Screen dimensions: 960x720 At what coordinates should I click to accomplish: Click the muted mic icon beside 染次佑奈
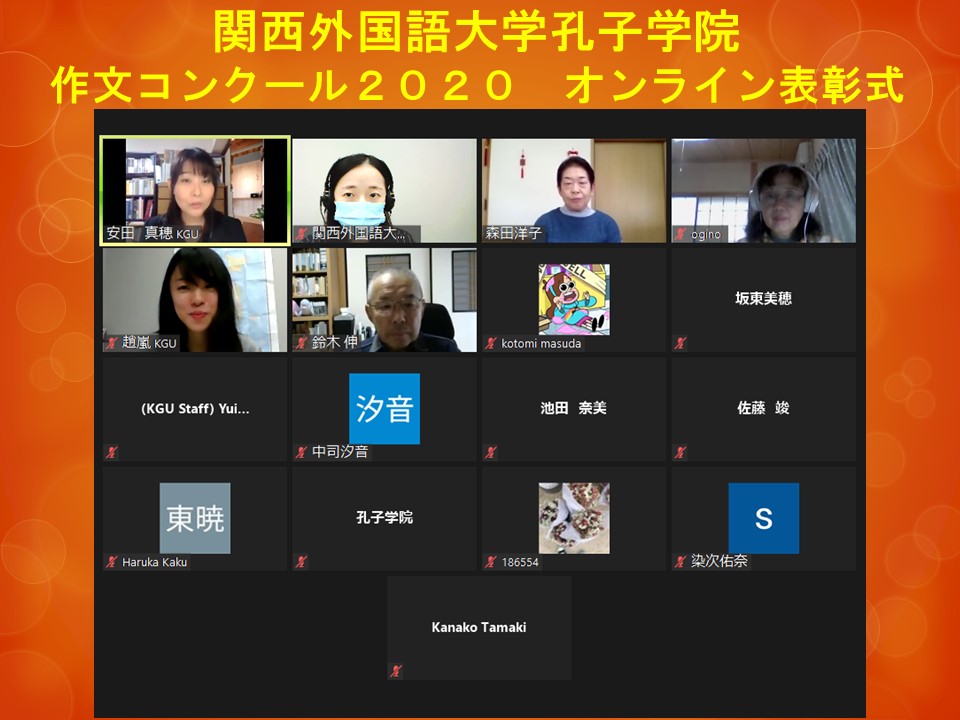click(x=681, y=562)
